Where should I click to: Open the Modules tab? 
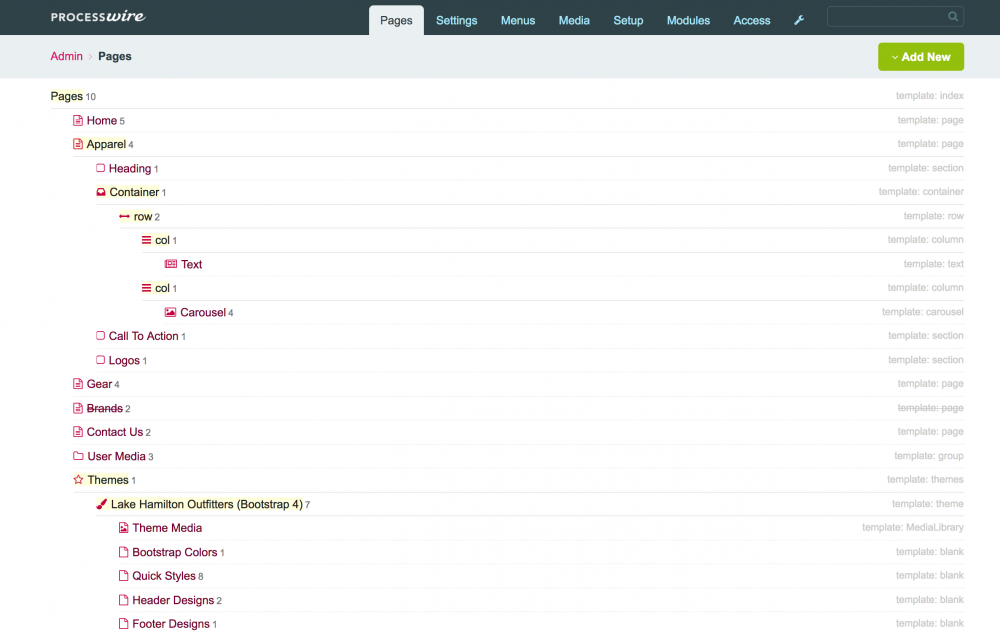688,20
